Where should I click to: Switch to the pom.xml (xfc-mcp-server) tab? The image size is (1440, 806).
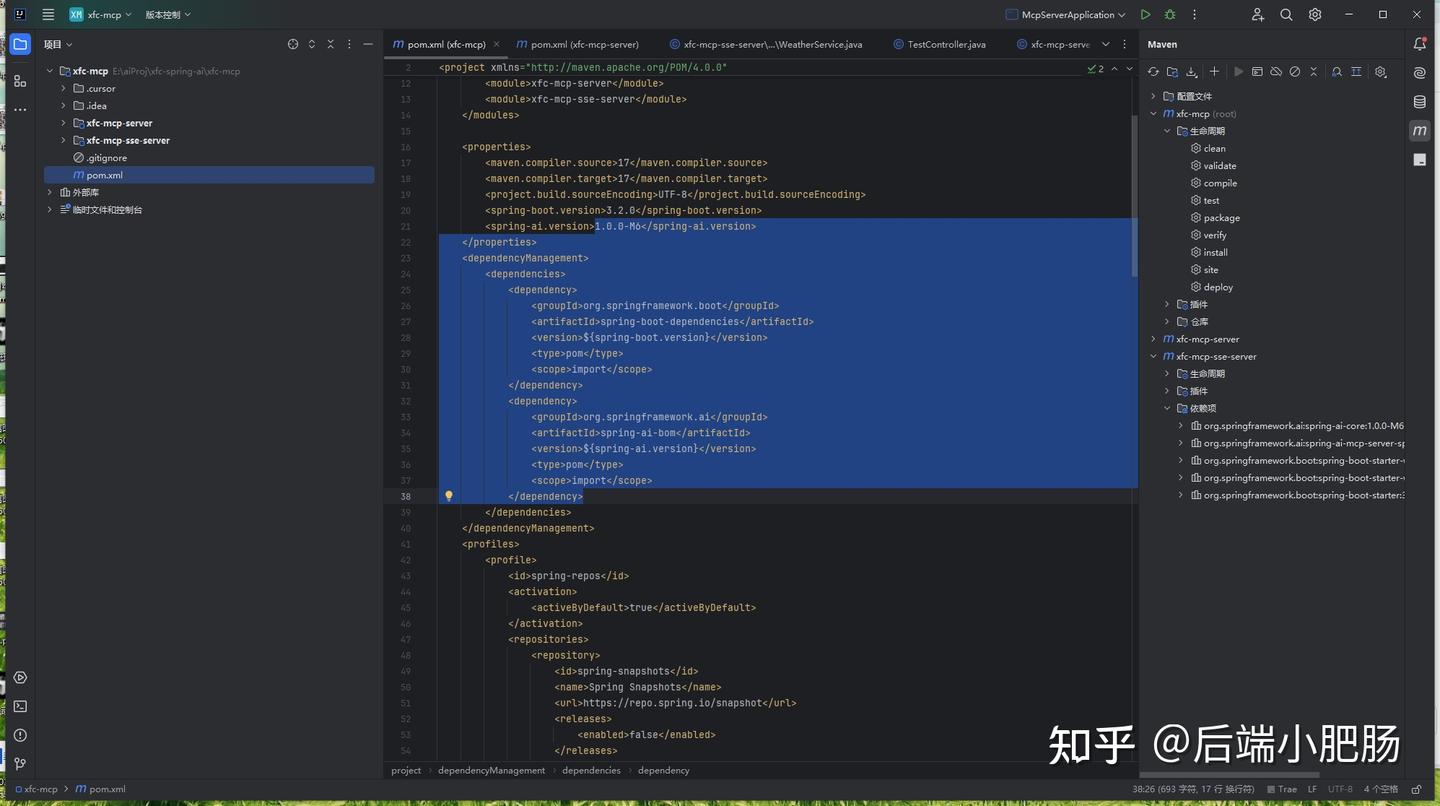point(578,44)
